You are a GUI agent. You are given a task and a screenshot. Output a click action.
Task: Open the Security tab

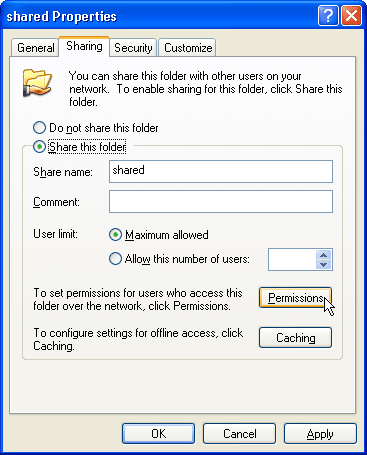click(133, 48)
